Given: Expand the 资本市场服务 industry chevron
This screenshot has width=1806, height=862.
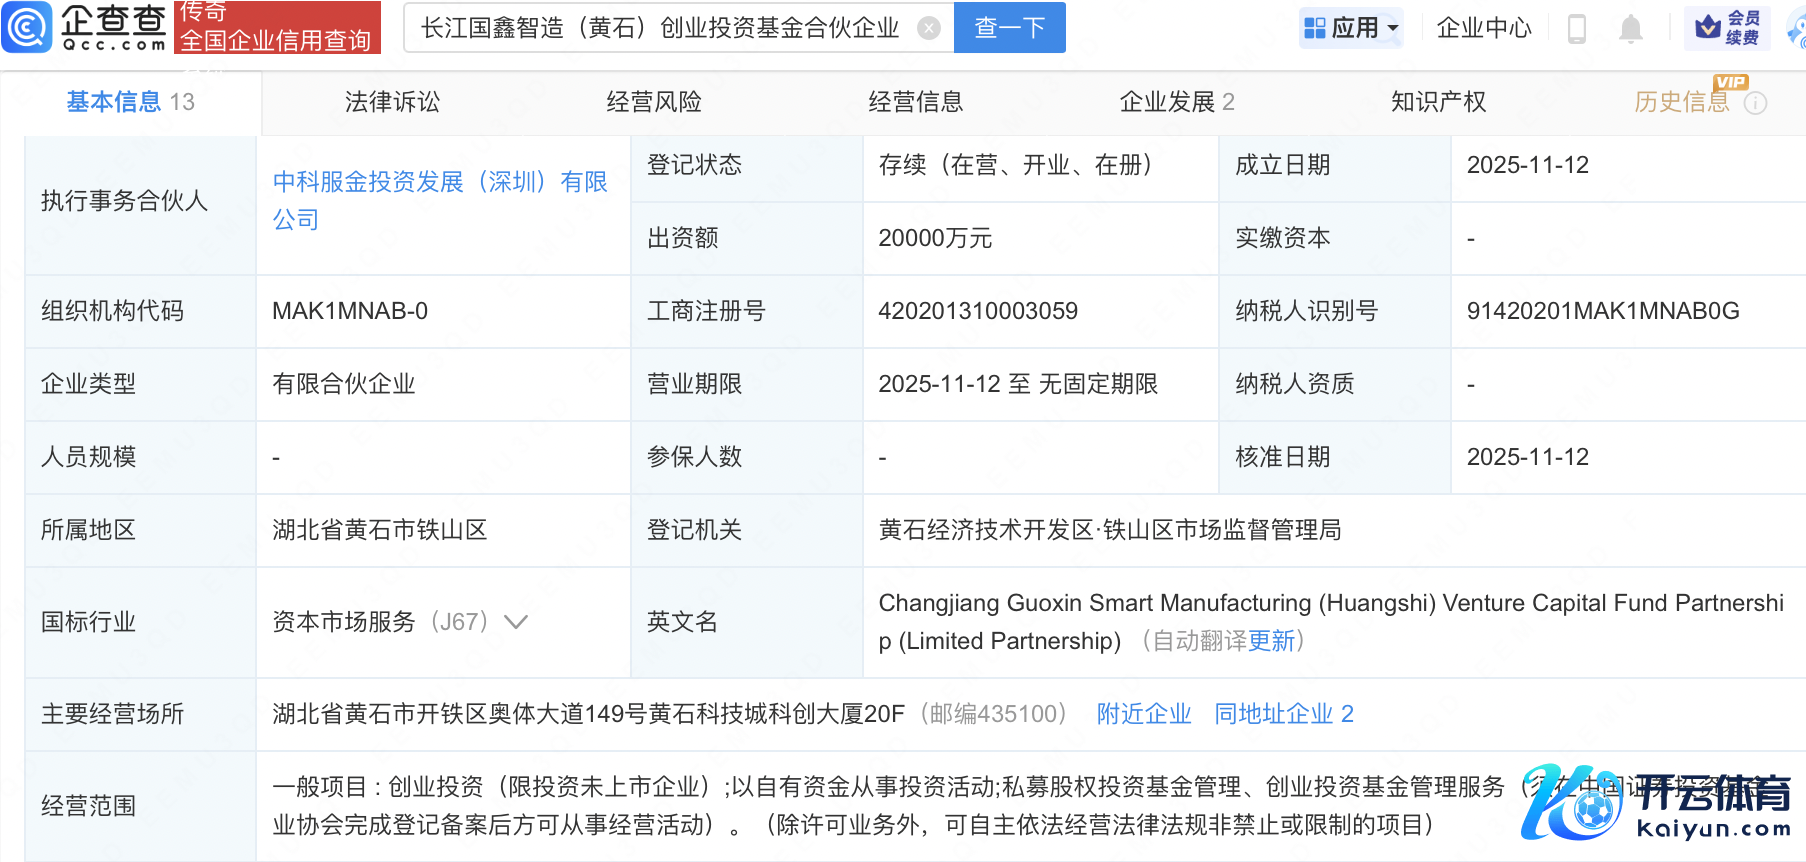Looking at the screenshot, I should [516, 622].
